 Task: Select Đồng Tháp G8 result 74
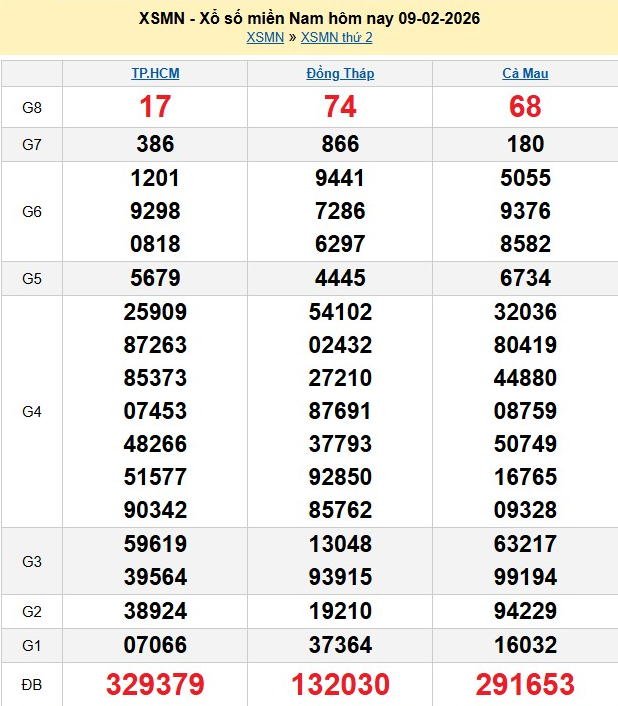340,107
